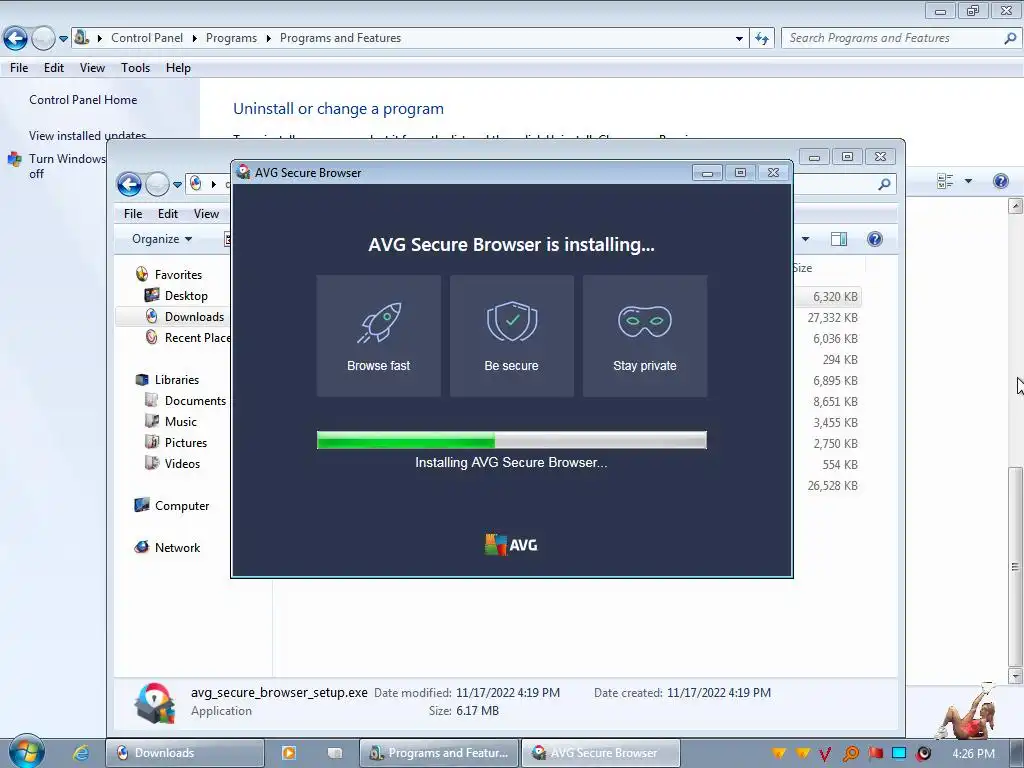Click the refresh button beside address bar
Viewport: 1024px width, 768px height.
coord(761,39)
